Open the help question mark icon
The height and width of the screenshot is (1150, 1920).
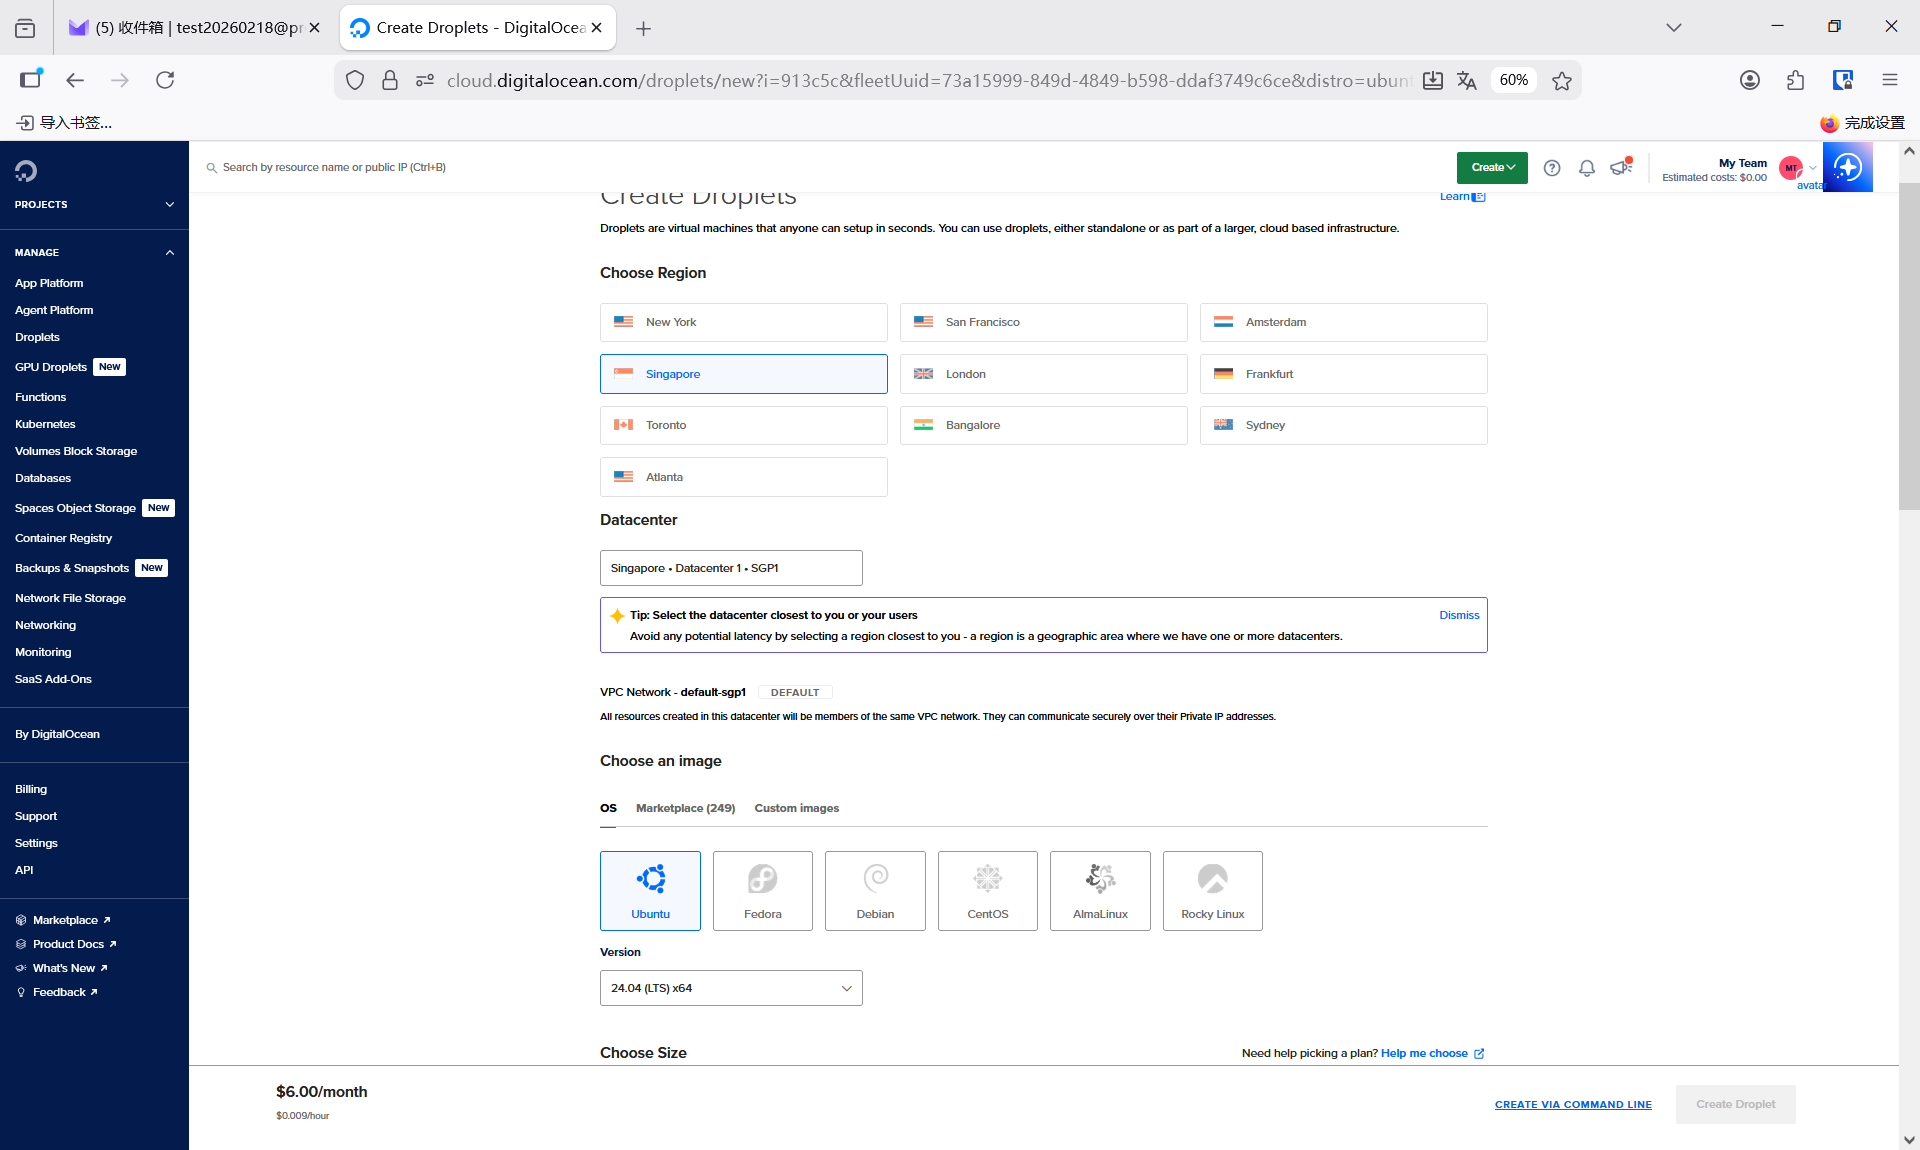coord(1551,168)
